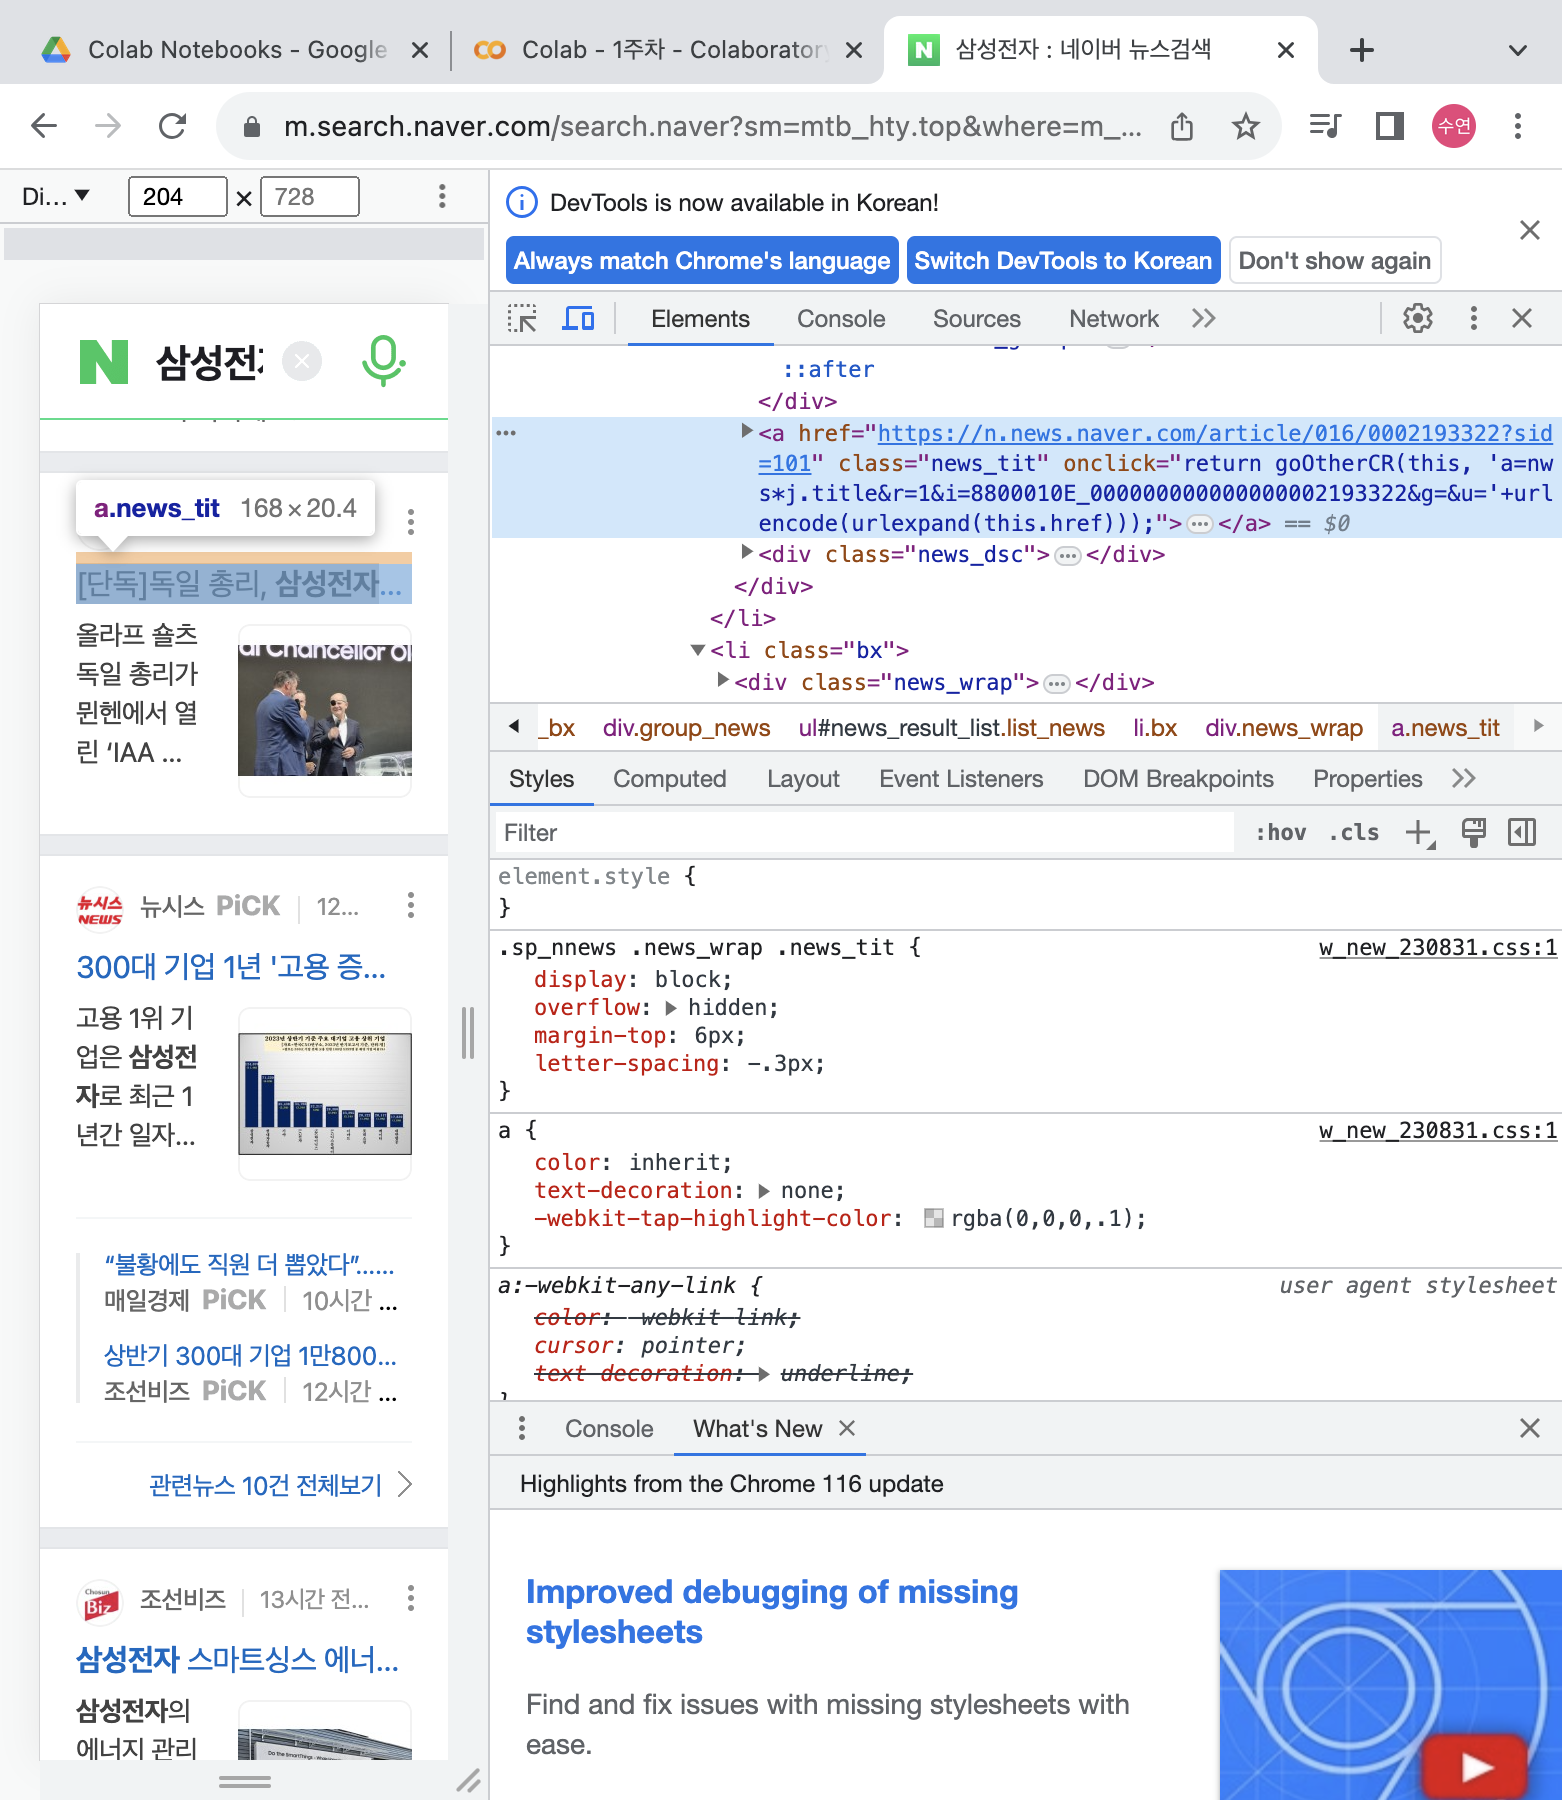The image size is (1562, 1800).
Task: Open the DOM Breakpoints tab
Action: [1178, 779]
